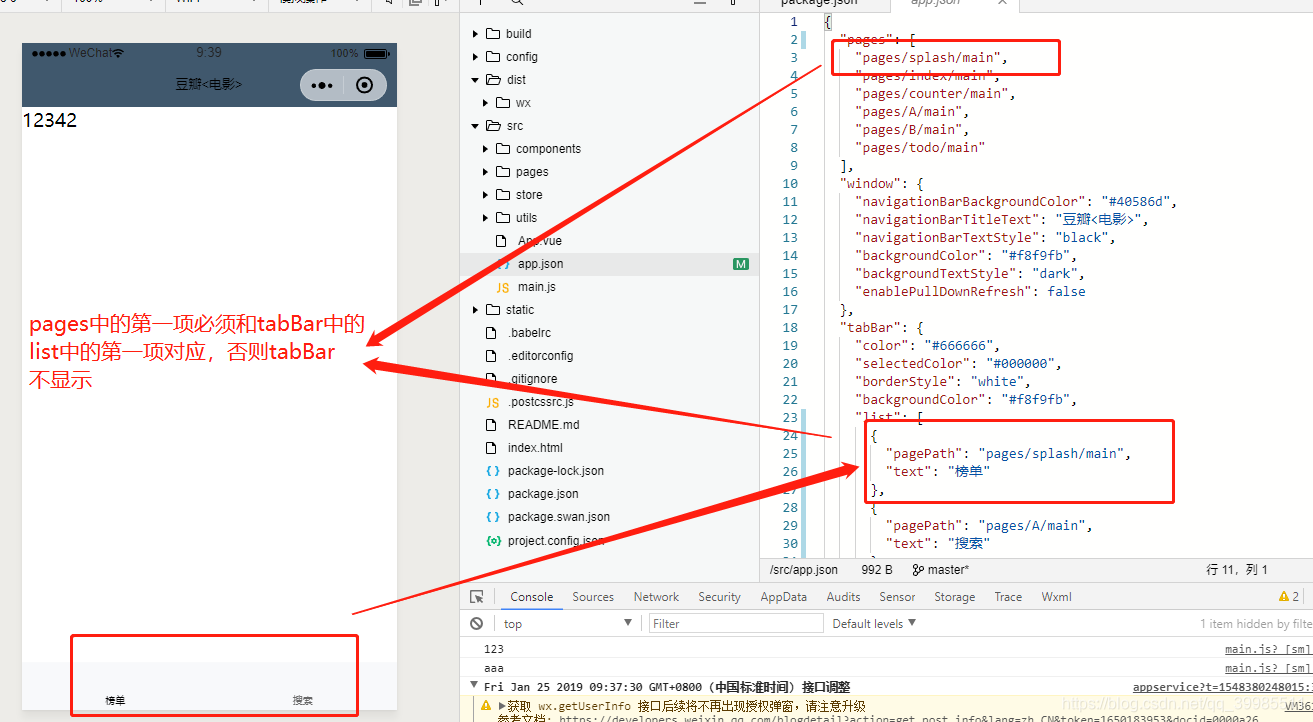Image resolution: width=1313 pixels, height=722 pixels.
Task: Open the Default levels dropdown
Action: tap(874, 623)
